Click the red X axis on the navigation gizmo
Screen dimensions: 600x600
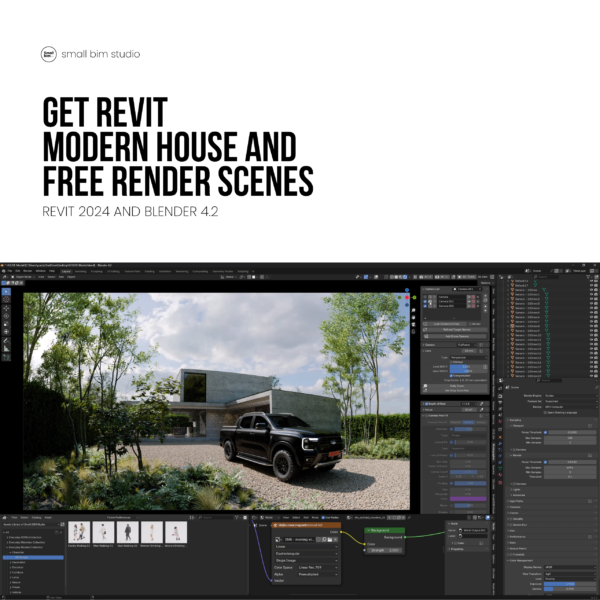coord(406,297)
